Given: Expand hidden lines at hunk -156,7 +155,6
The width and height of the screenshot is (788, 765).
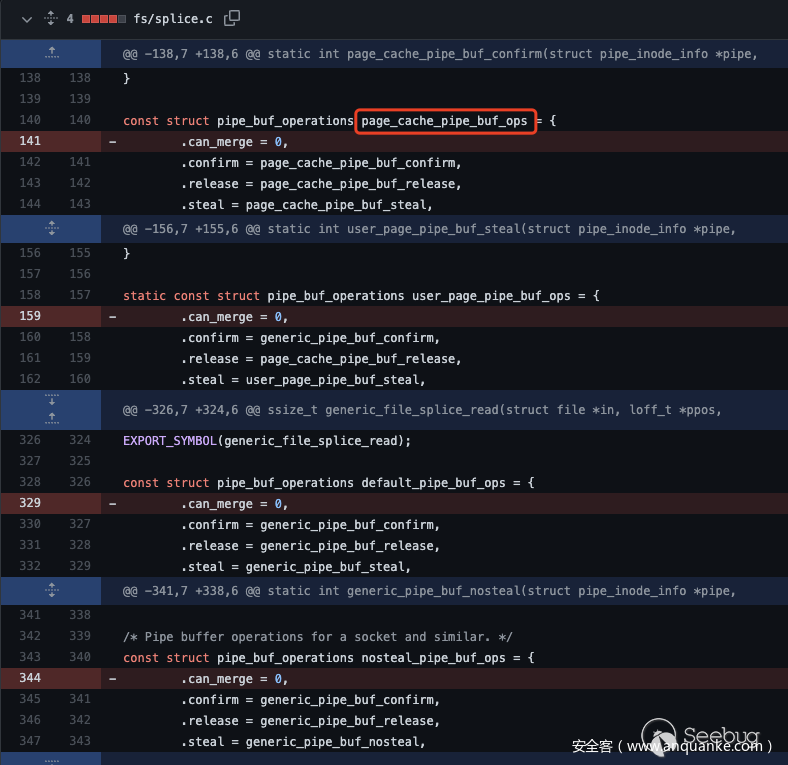Looking at the screenshot, I should click(51, 228).
